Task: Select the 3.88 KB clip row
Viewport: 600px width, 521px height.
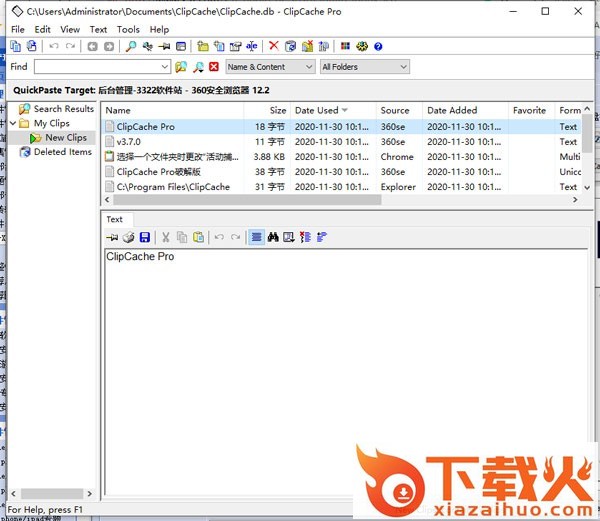Action: coord(342,157)
